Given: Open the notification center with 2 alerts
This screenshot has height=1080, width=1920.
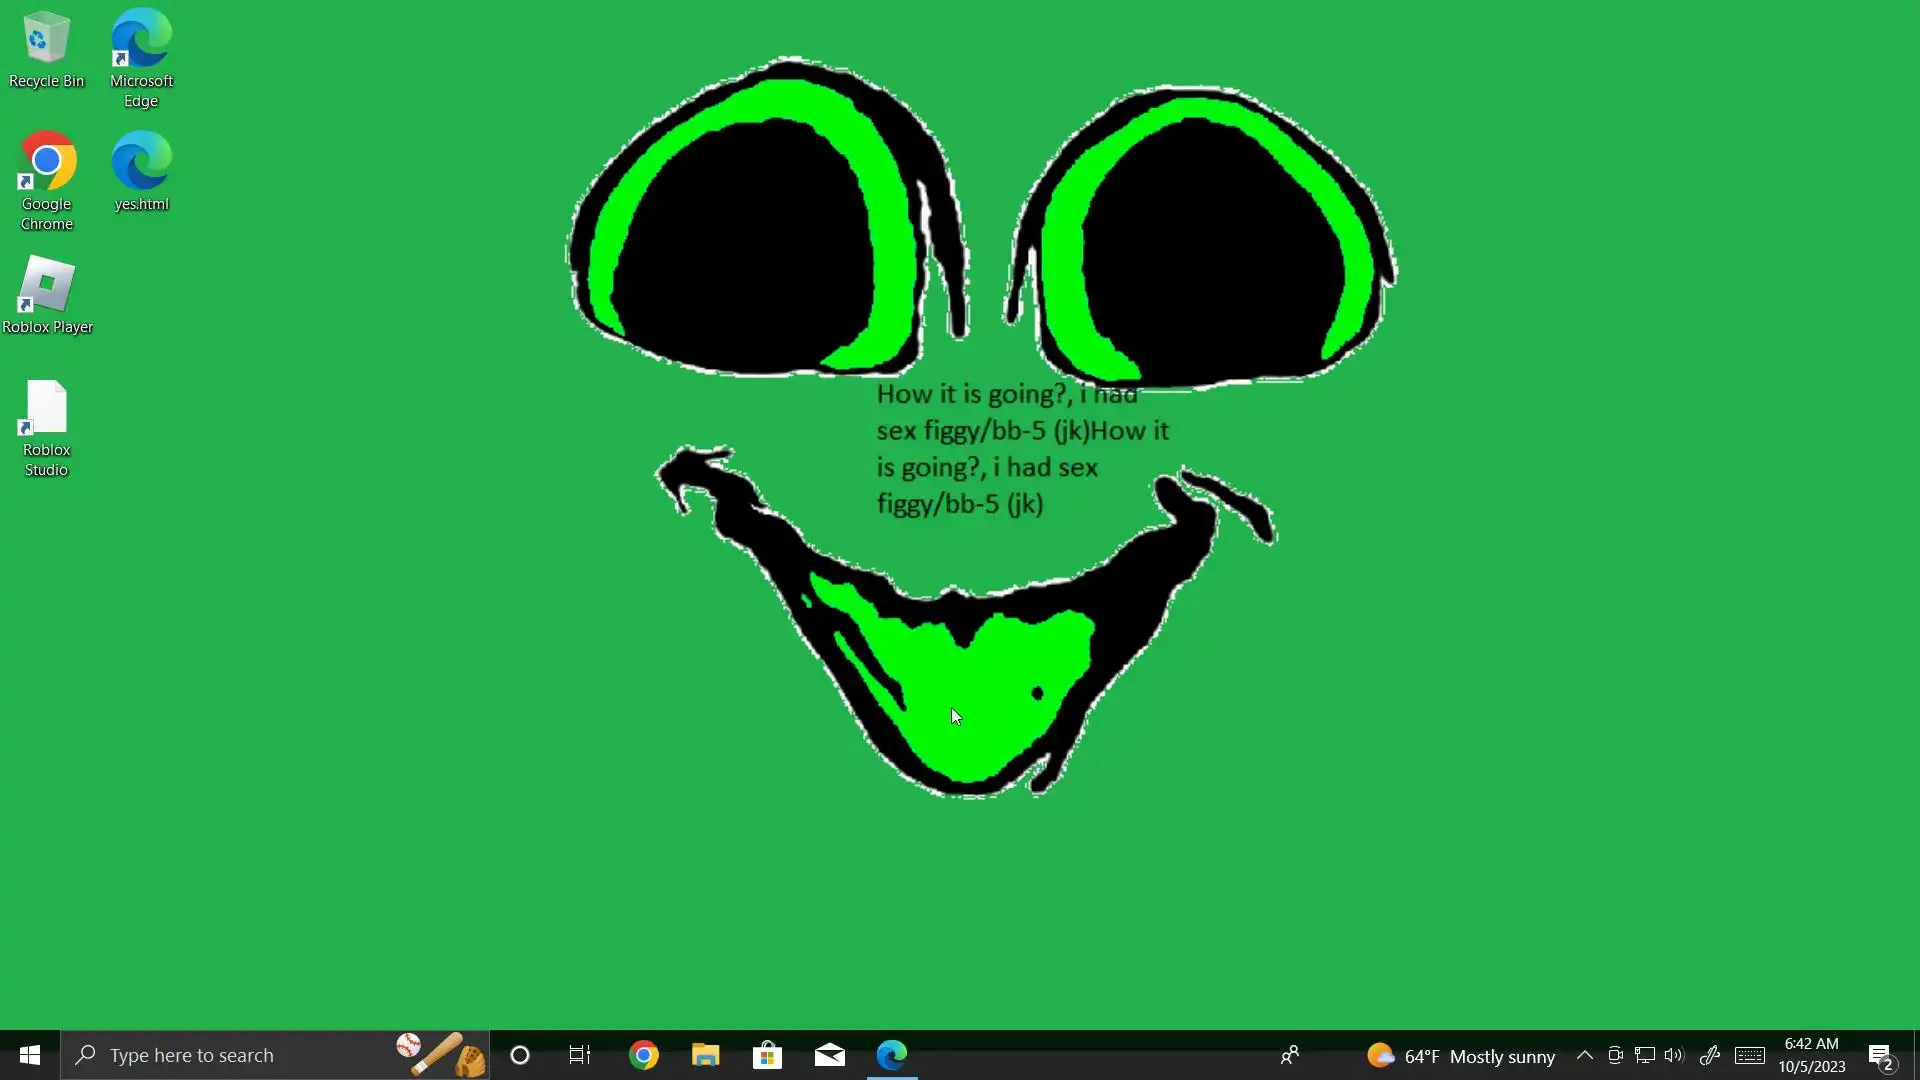Looking at the screenshot, I should 1881,1056.
